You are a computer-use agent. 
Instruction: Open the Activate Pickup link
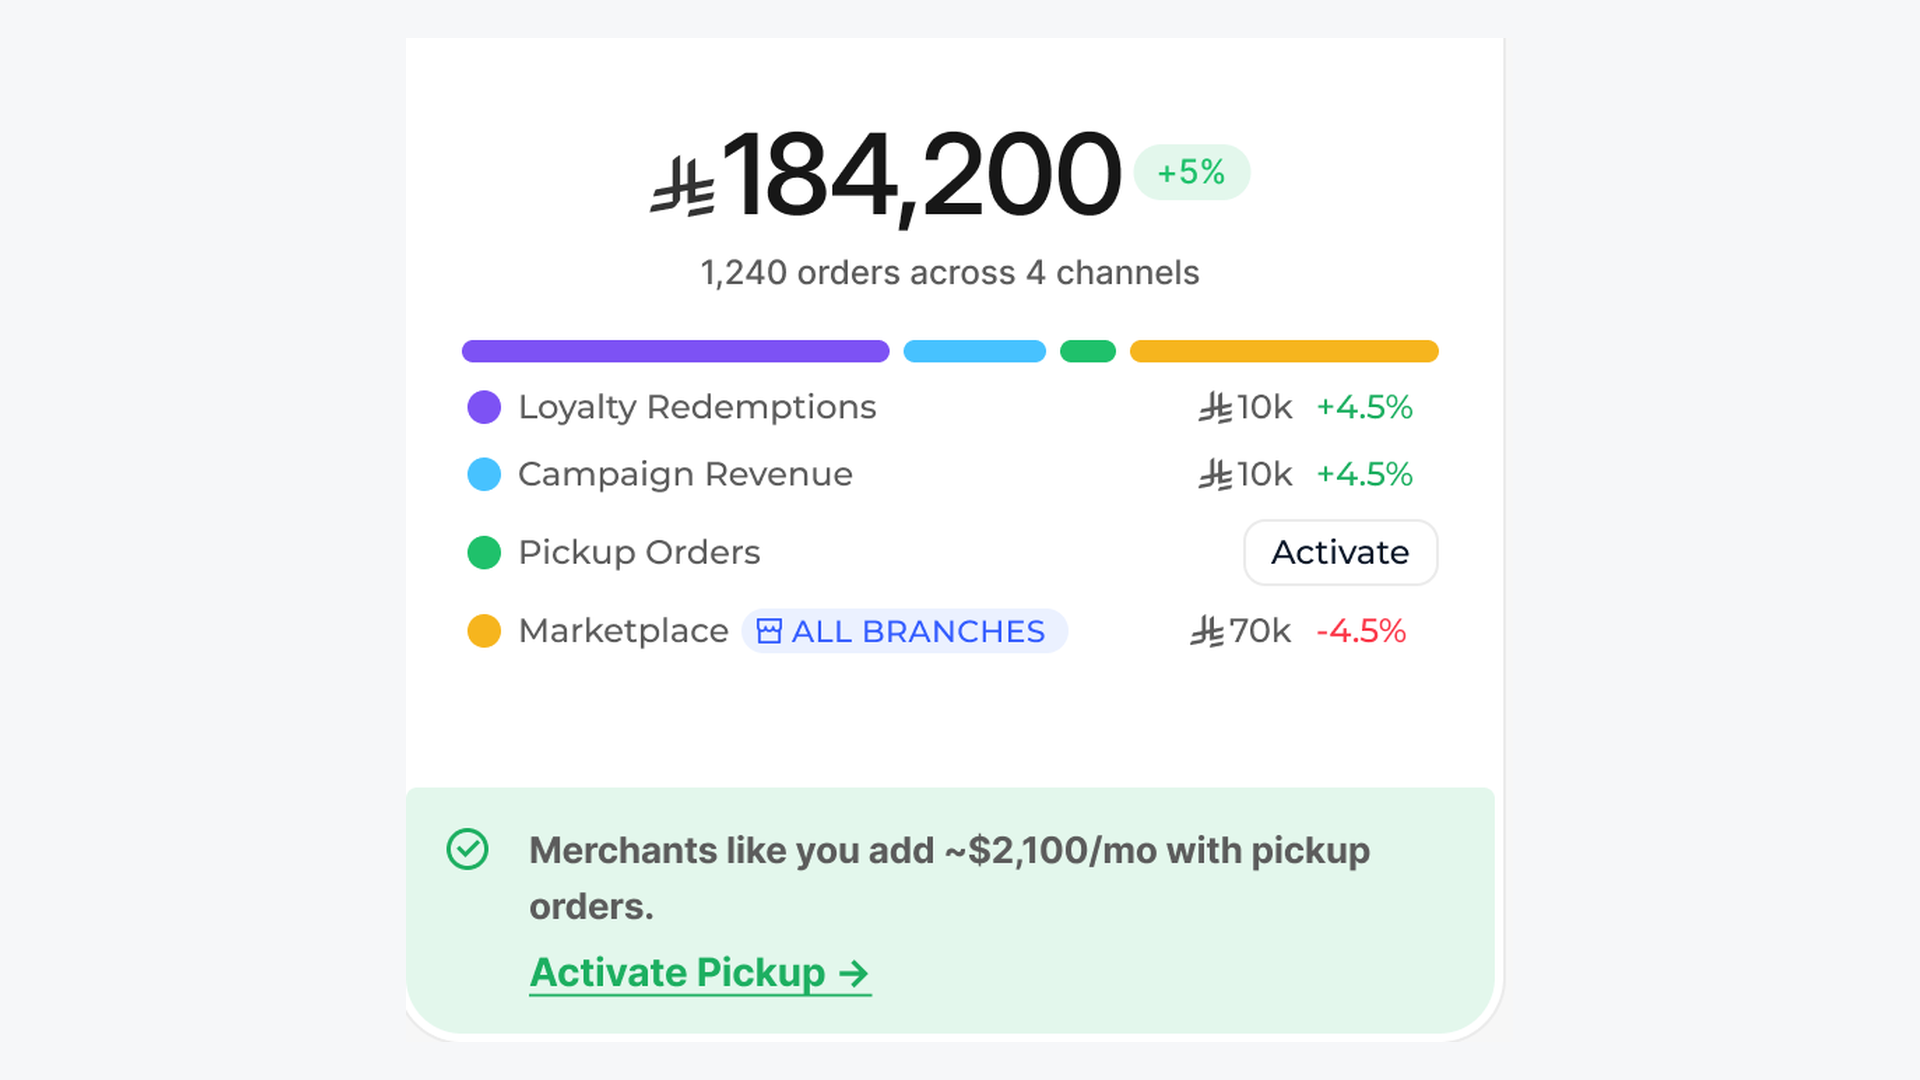pyautogui.click(x=700, y=973)
